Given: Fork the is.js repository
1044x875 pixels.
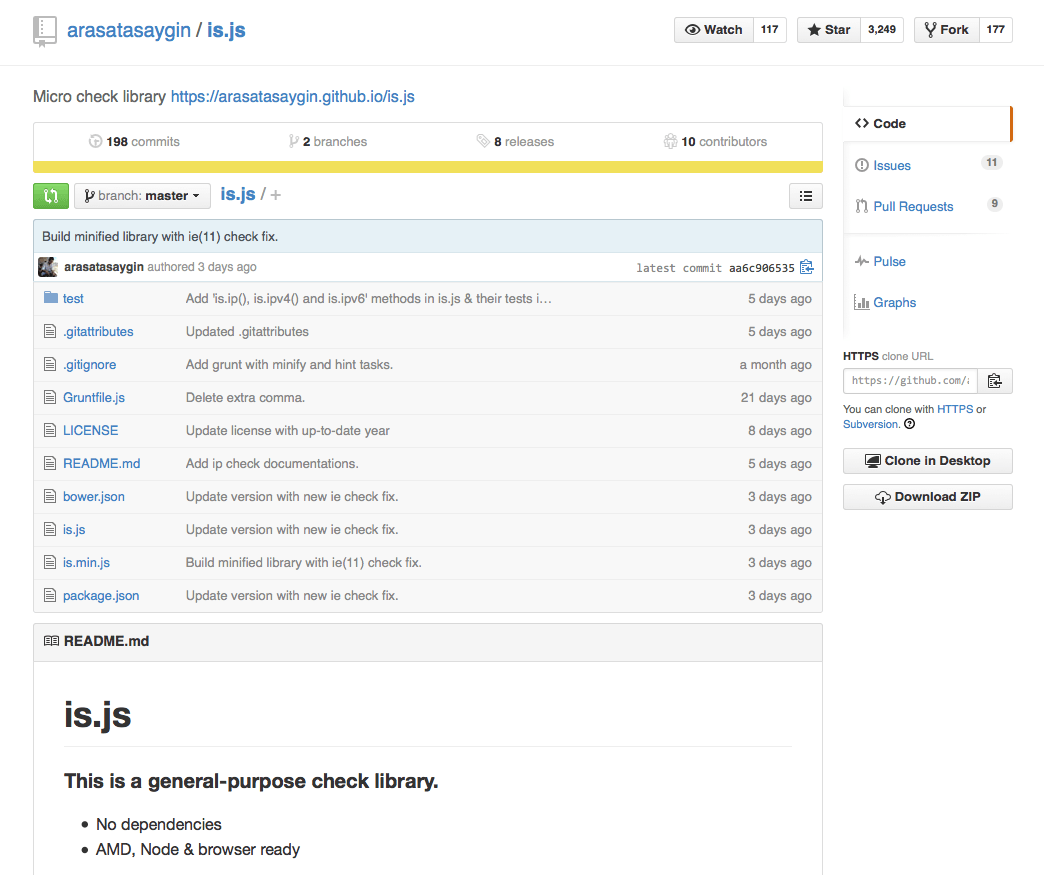Looking at the screenshot, I should click(945, 30).
